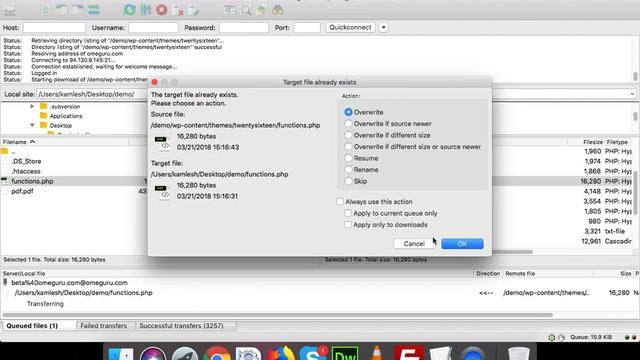Click the gear icon in the status bar
Screen dimensions: 640x360
tap(551, 337)
